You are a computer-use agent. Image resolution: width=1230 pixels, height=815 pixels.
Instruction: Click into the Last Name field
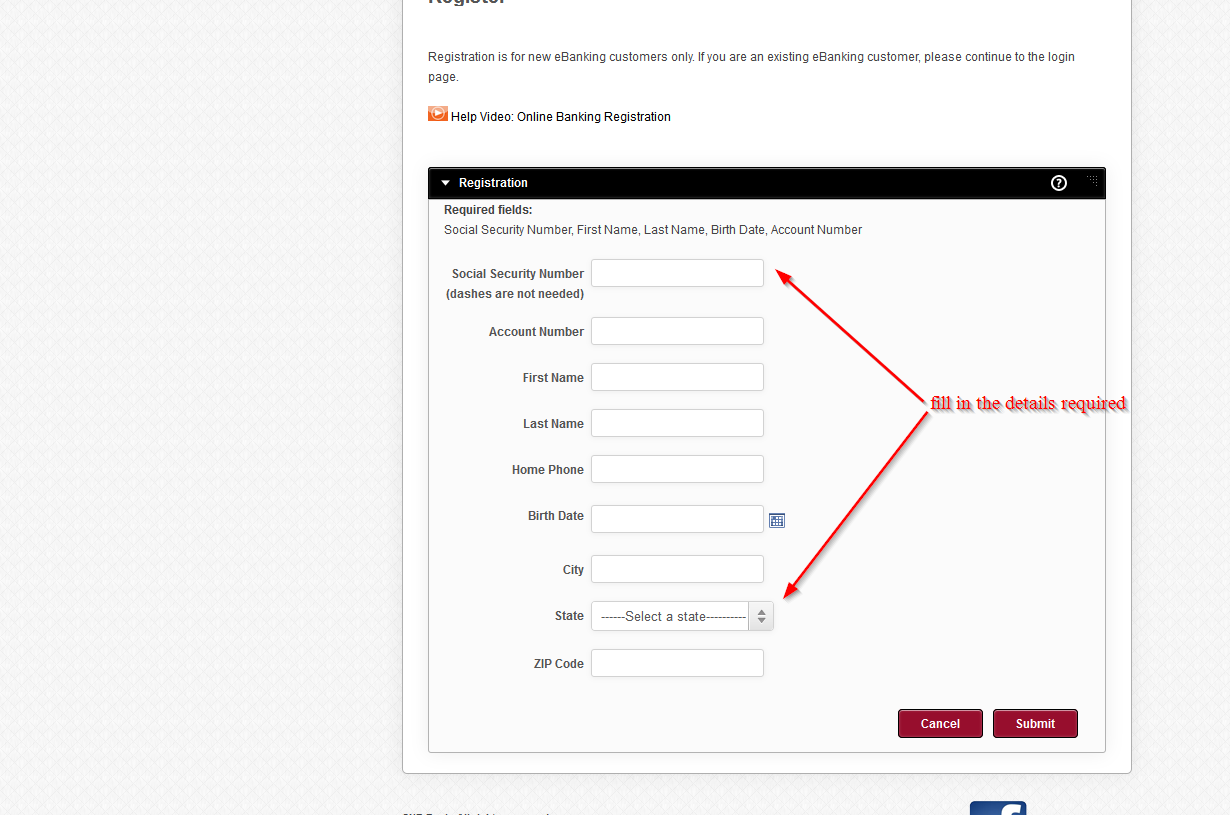tap(677, 423)
